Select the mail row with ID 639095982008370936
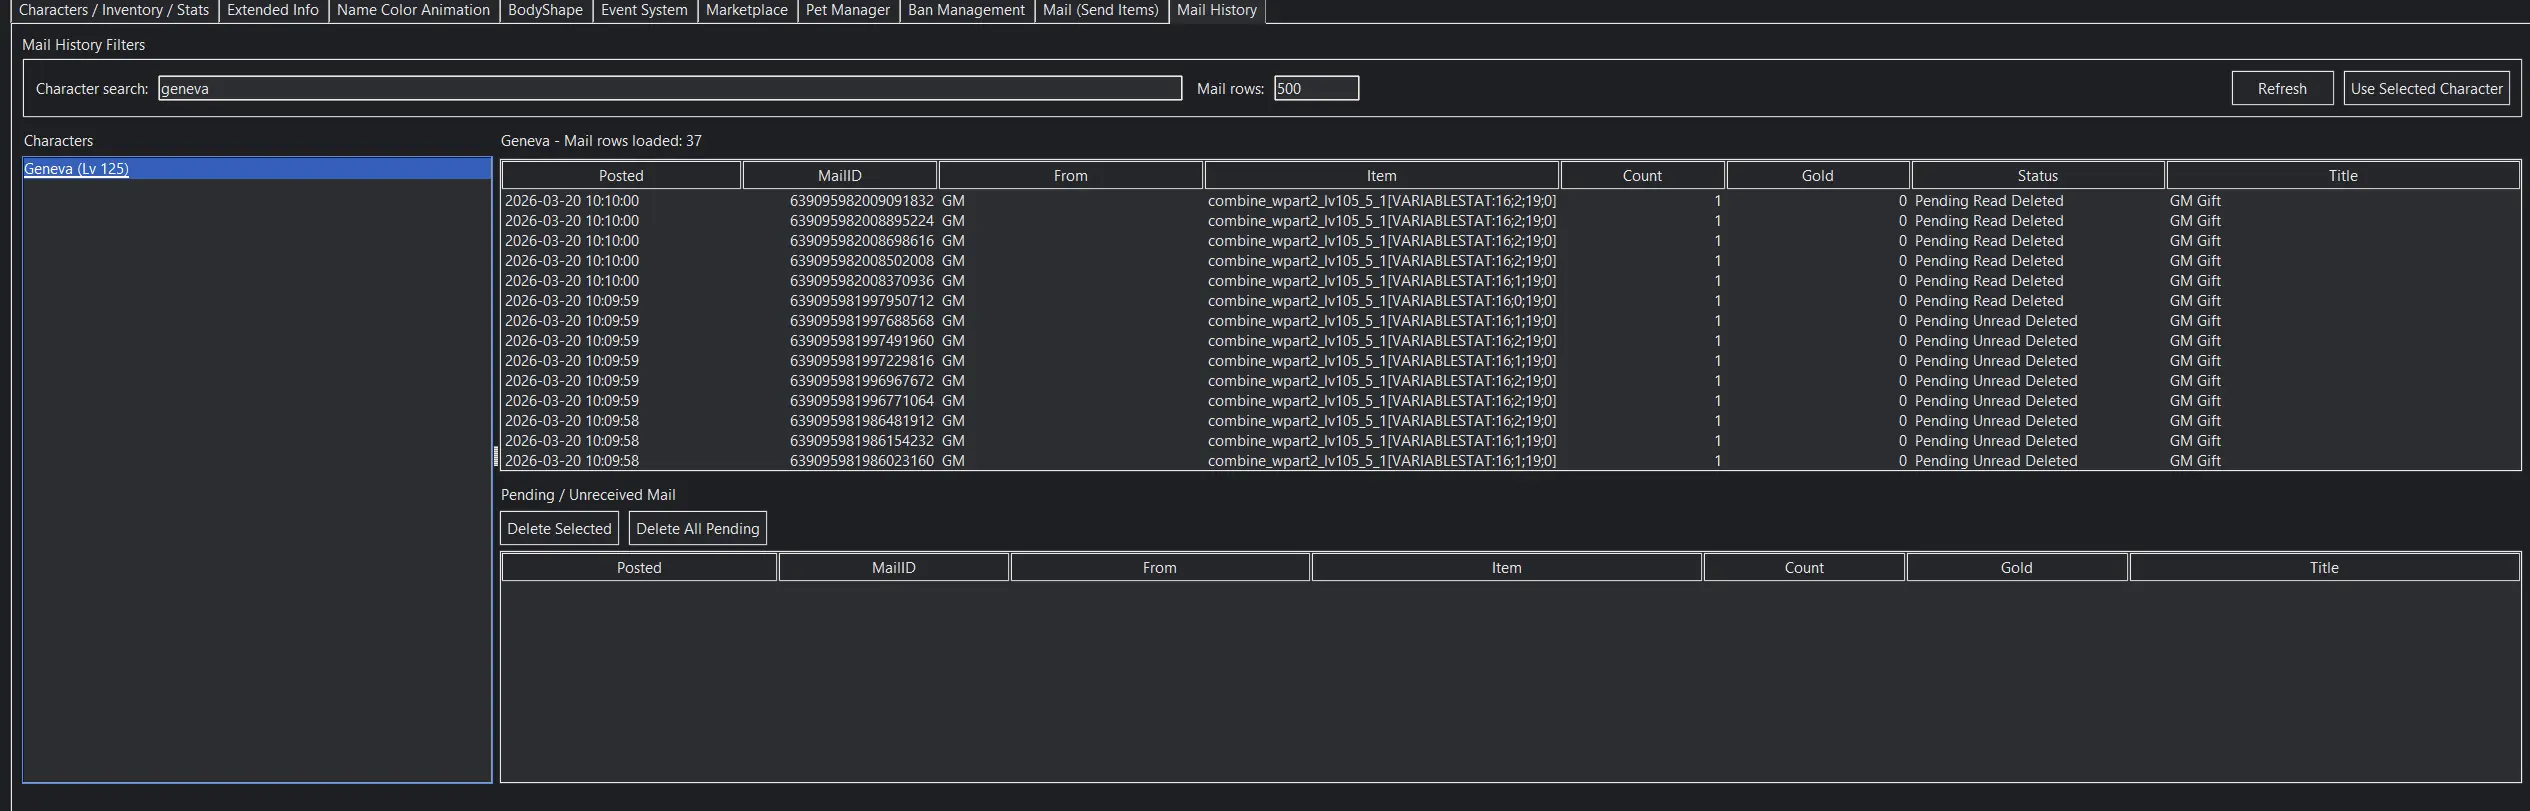Viewport: 2530px width, 811px height. 1510,281
